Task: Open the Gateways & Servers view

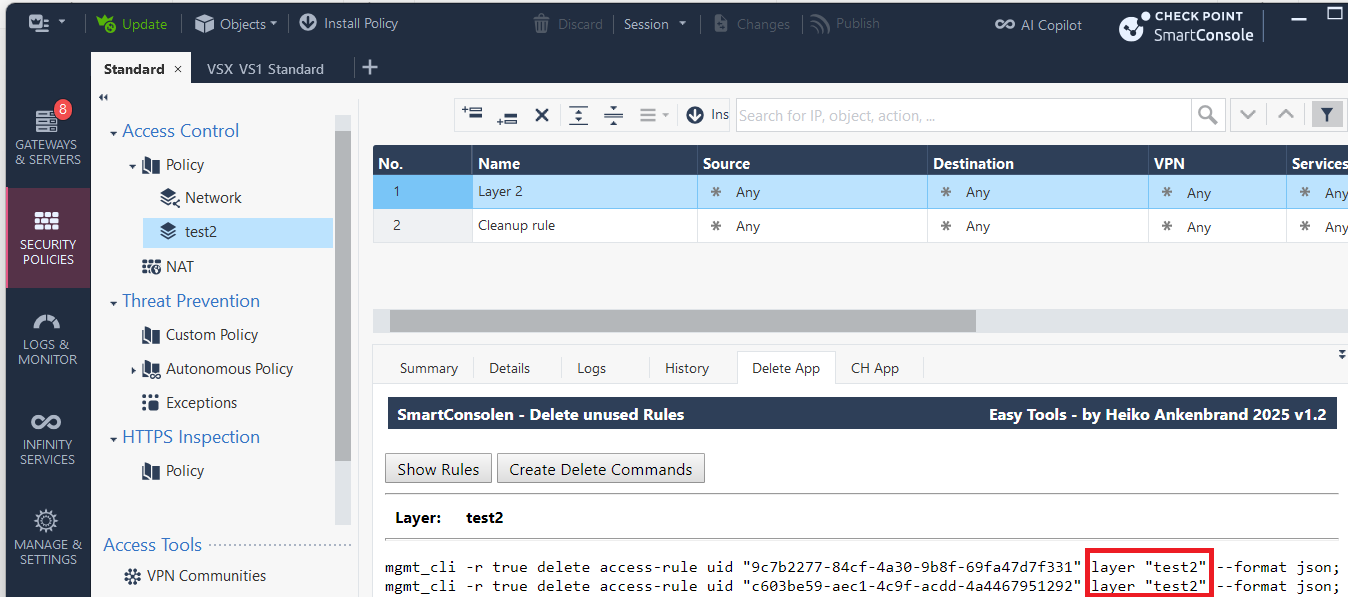Action: coord(47,135)
